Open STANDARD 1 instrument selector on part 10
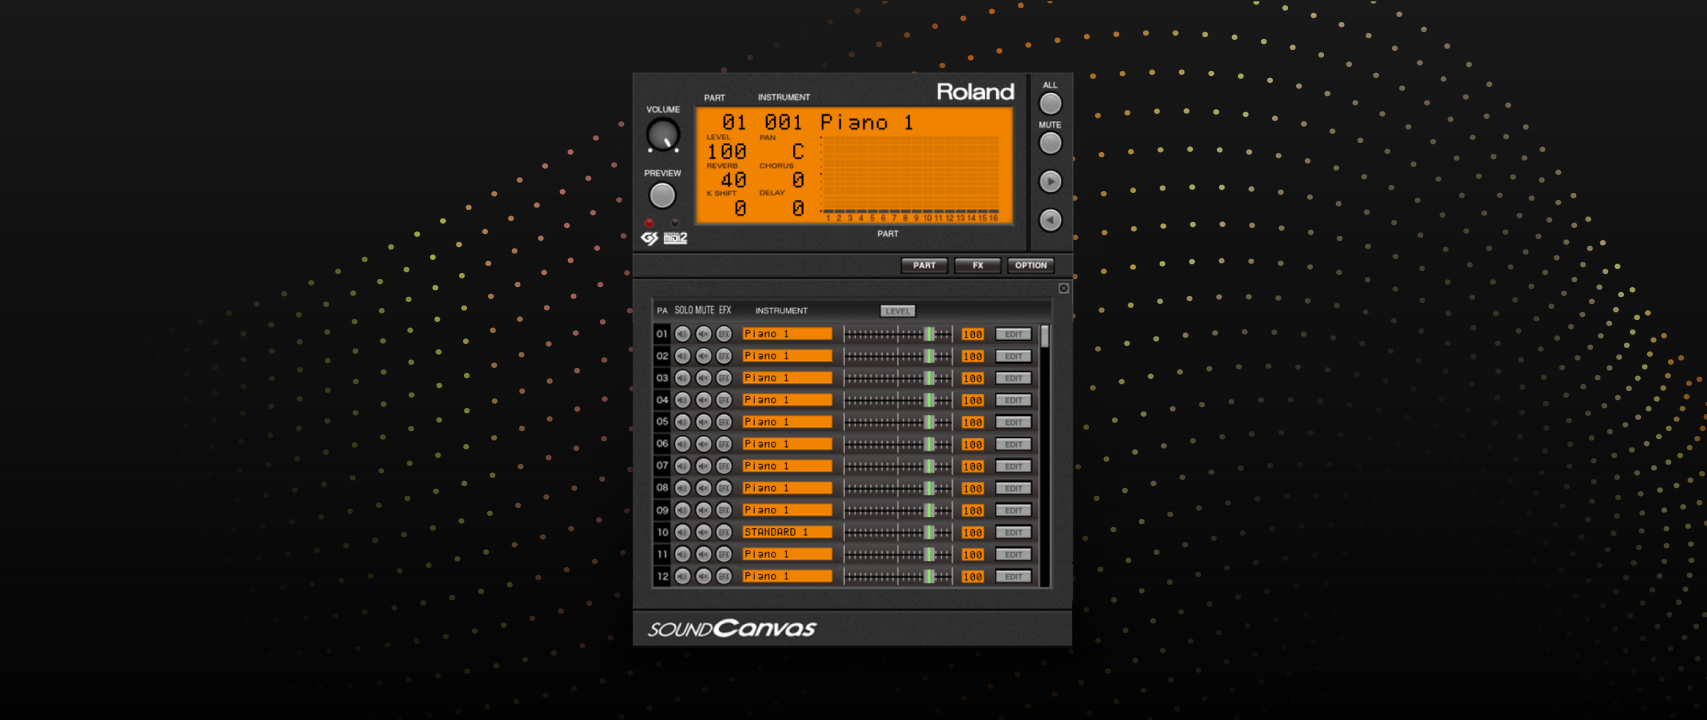Image resolution: width=1707 pixels, height=720 pixels. tap(787, 532)
